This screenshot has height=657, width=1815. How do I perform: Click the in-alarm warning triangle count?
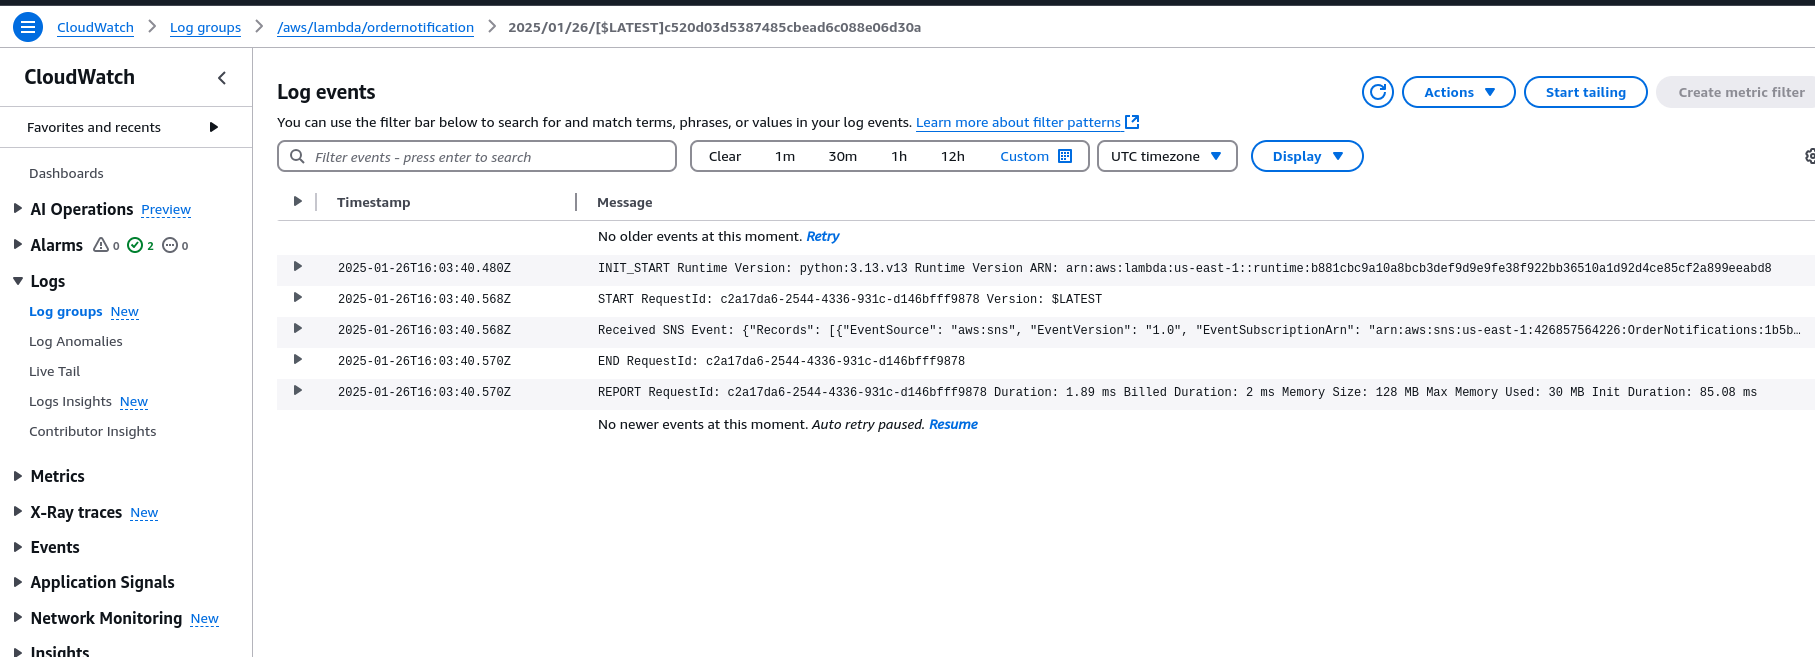point(106,245)
